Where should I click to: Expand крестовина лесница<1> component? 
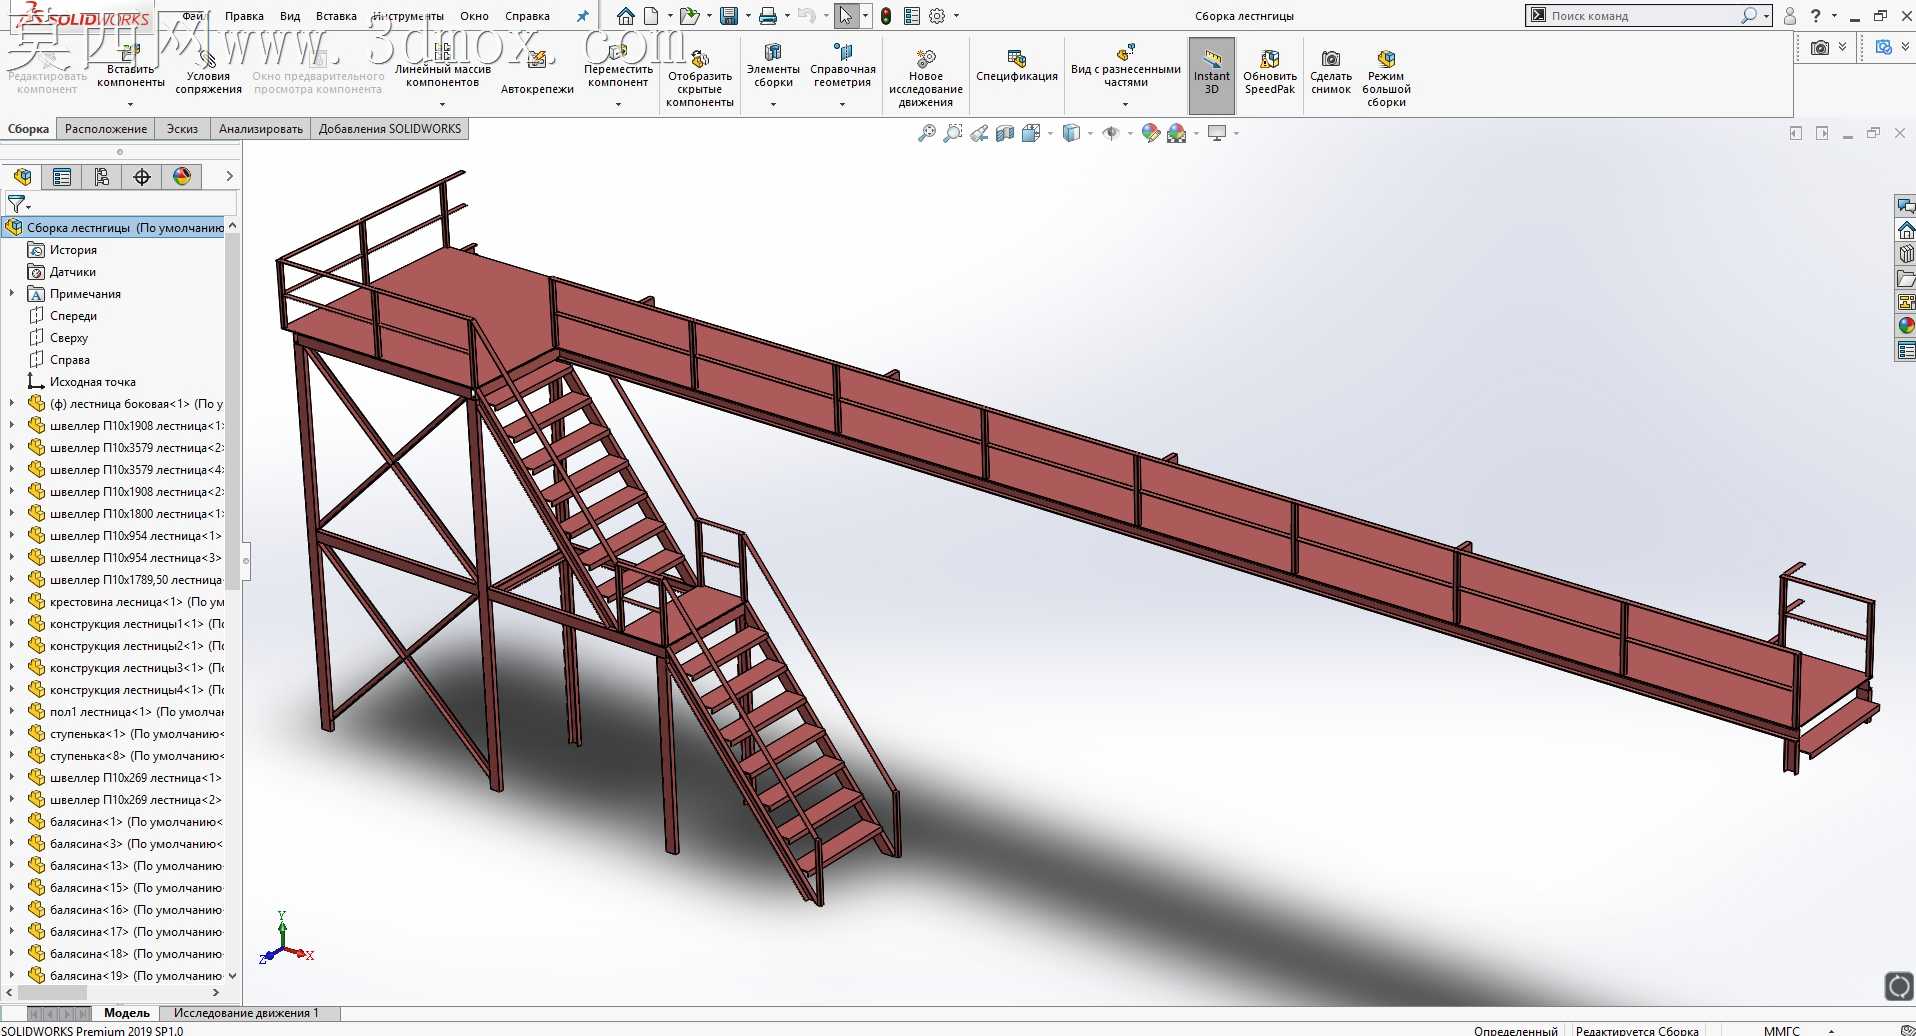pos(12,602)
